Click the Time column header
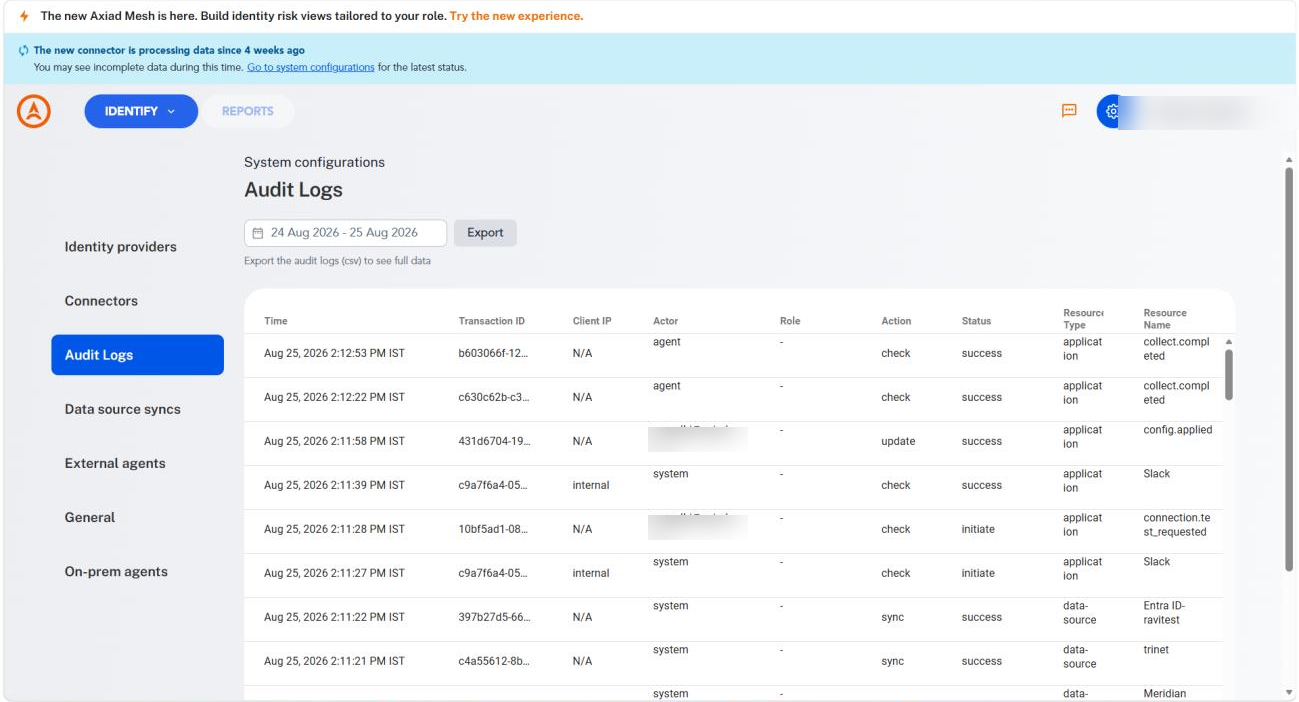The height and width of the screenshot is (702, 1299). (276, 321)
